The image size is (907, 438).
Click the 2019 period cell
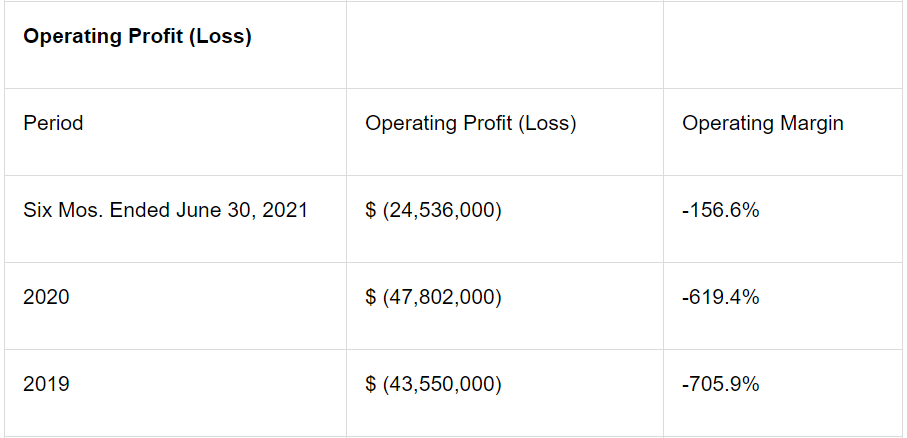coord(46,384)
